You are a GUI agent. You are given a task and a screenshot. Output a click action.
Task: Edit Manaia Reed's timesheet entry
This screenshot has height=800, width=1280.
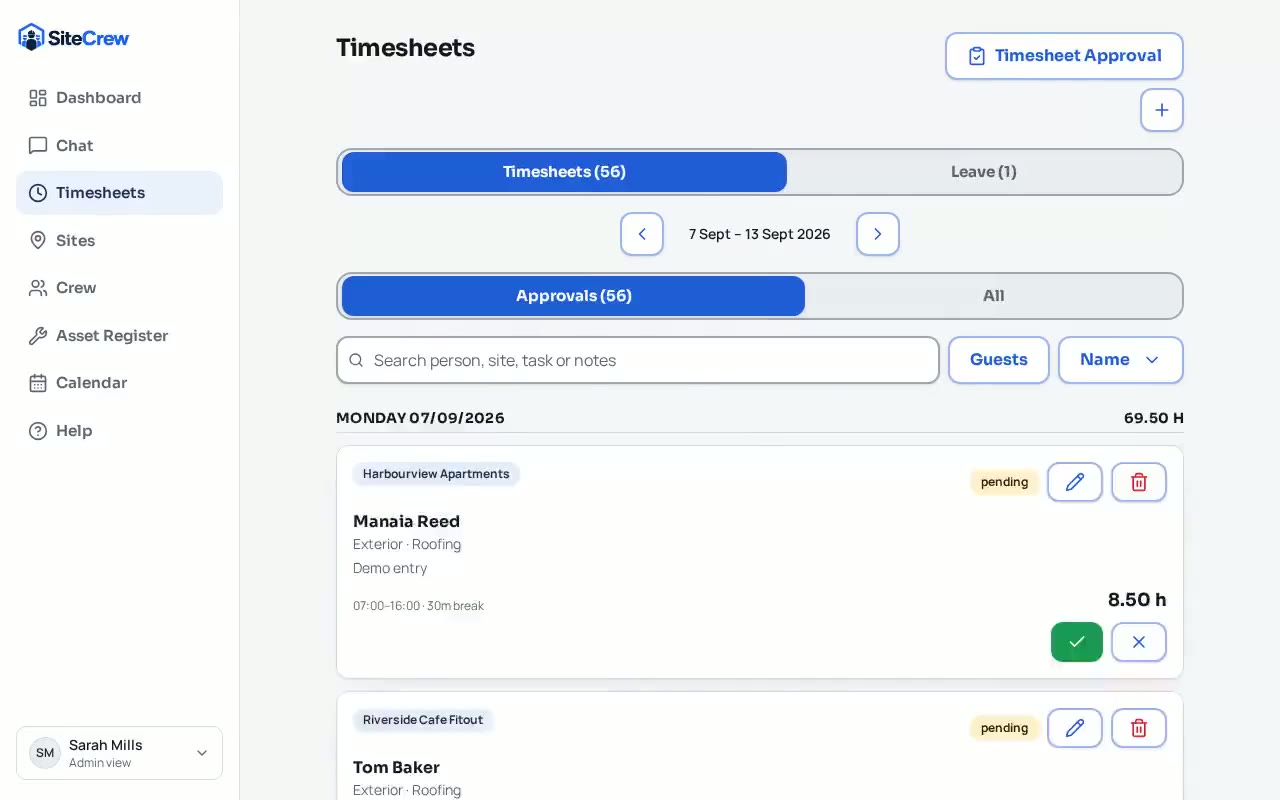click(1075, 482)
